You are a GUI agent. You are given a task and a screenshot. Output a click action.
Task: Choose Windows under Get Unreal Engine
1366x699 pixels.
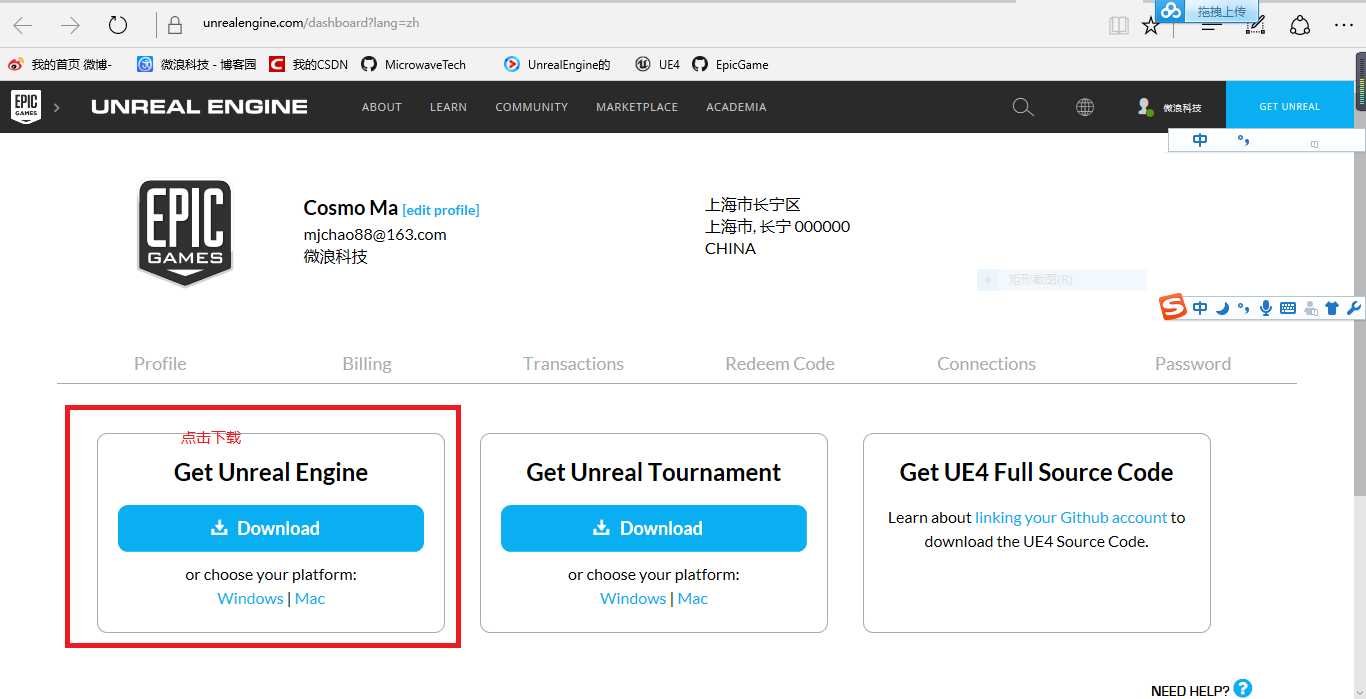[x=250, y=598]
